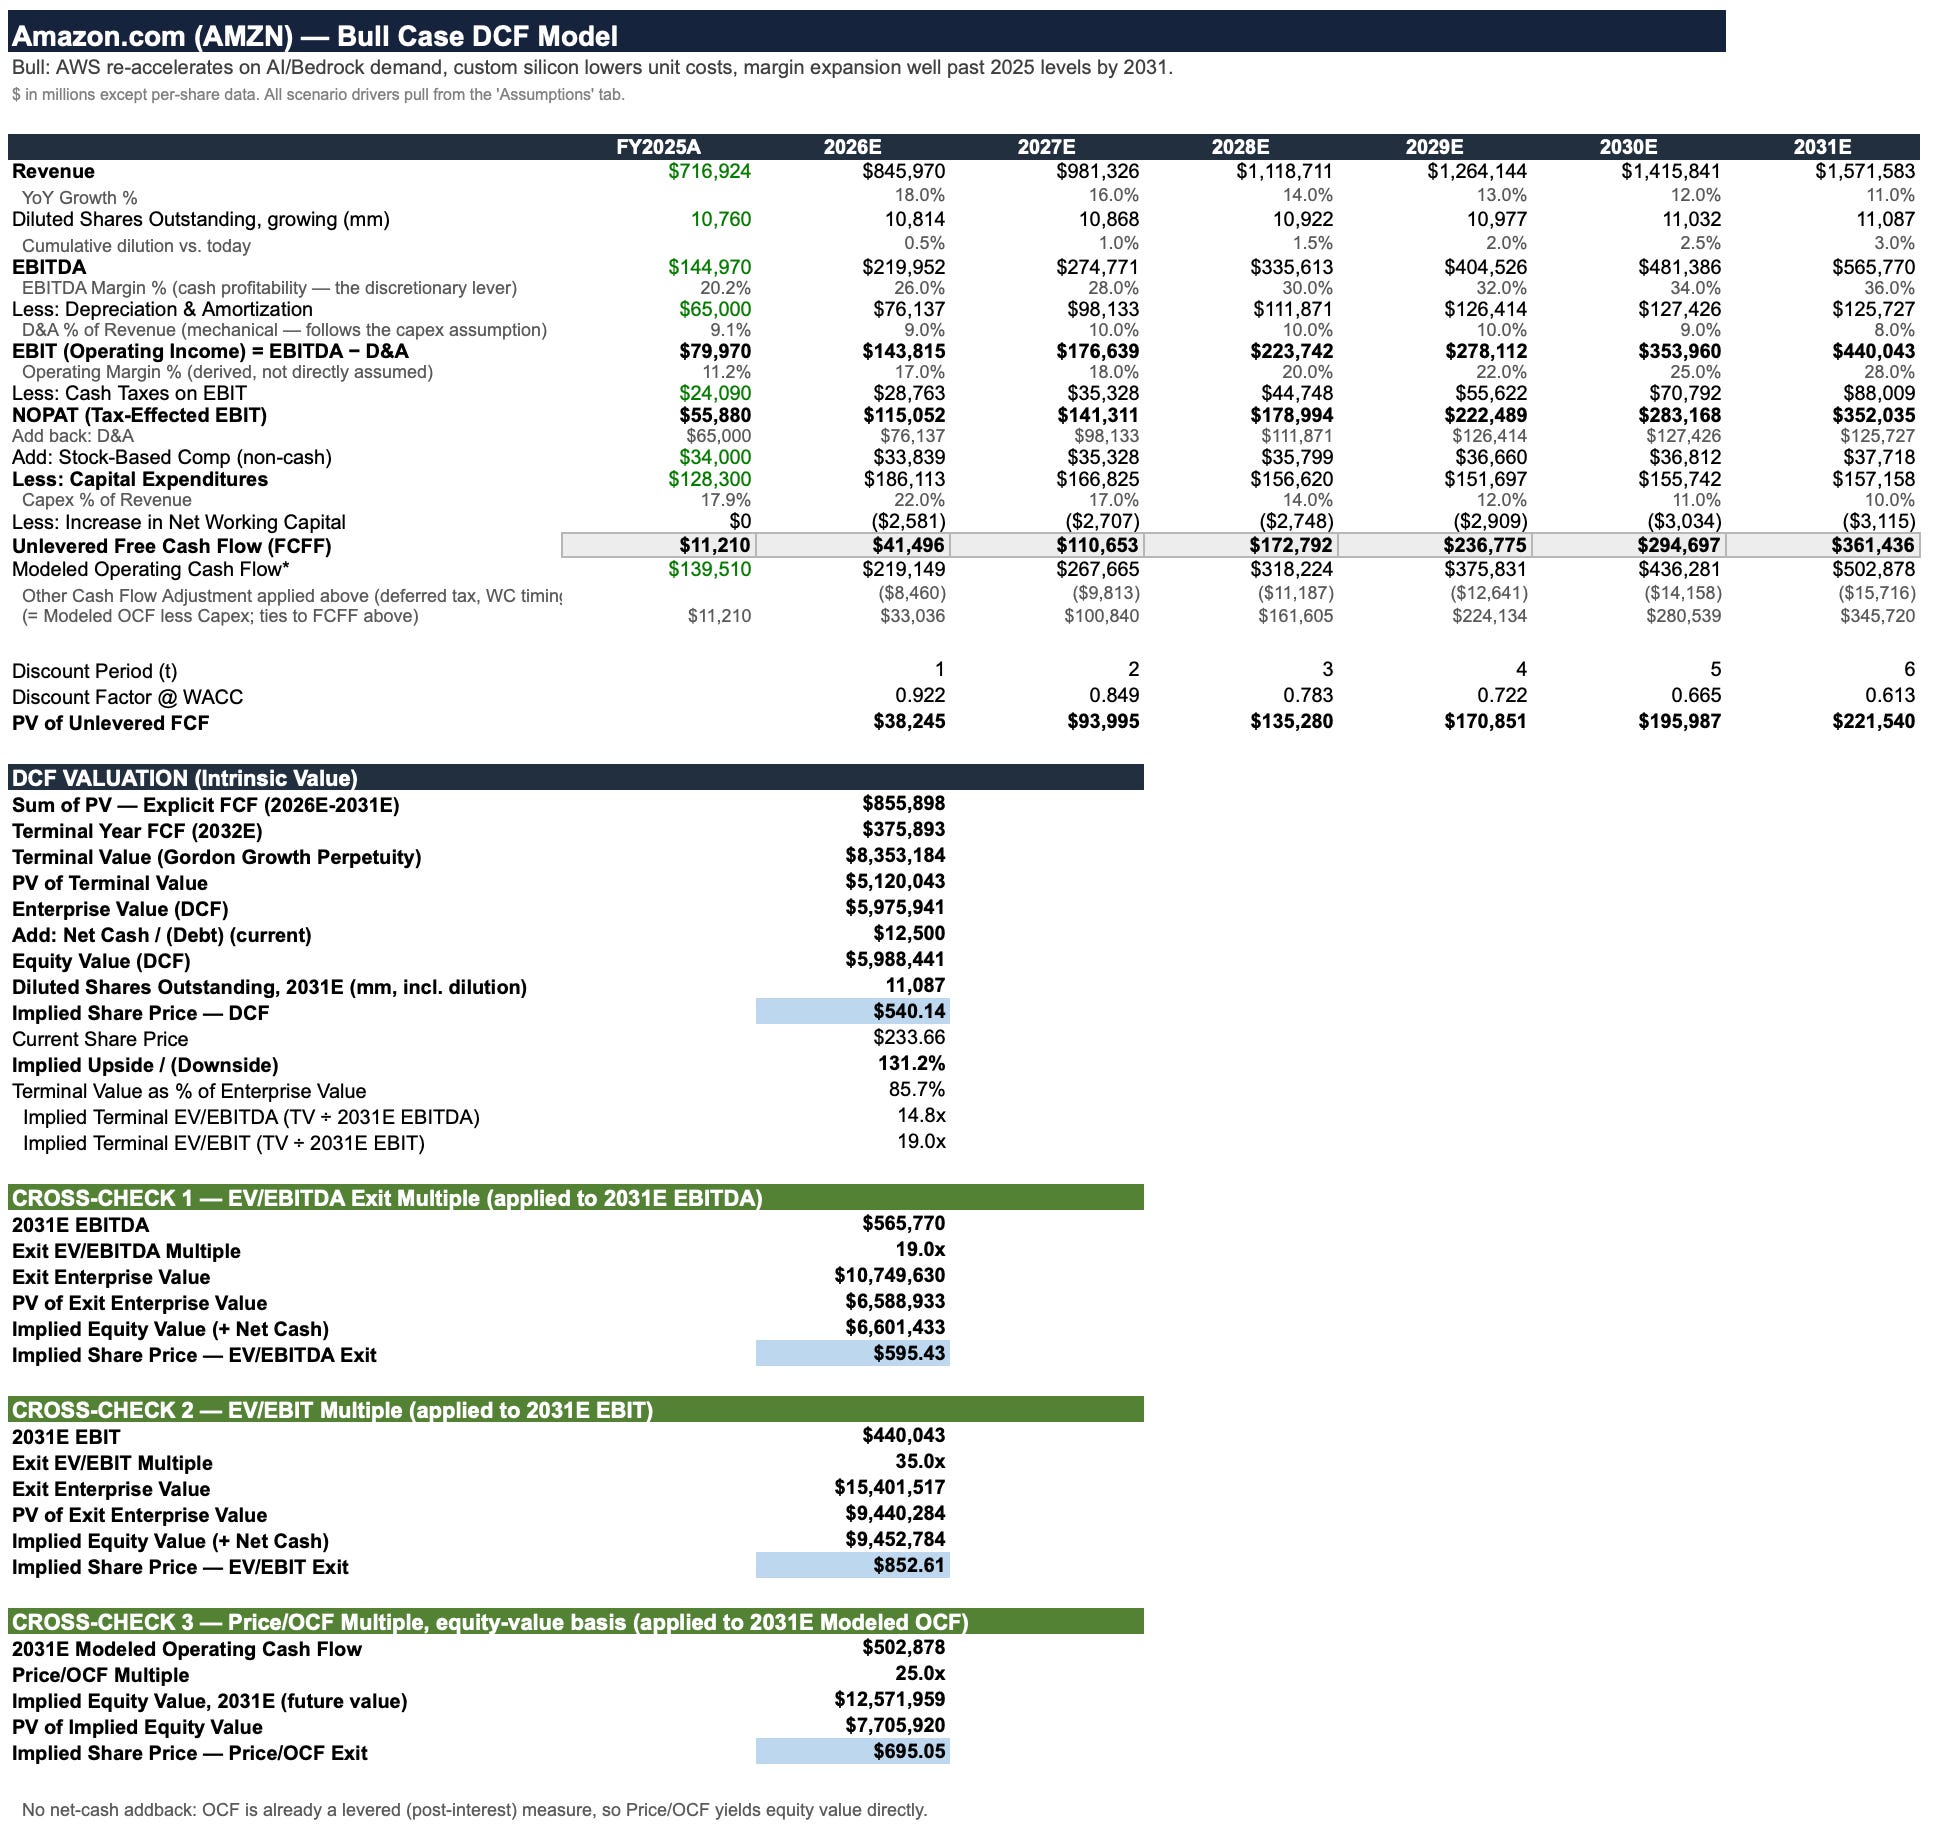This screenshot has width=1960, height=1836.
Task: Select the CROSS-CHECK 1 EV/EBITDA header bar
Action: click(575, 1197)
